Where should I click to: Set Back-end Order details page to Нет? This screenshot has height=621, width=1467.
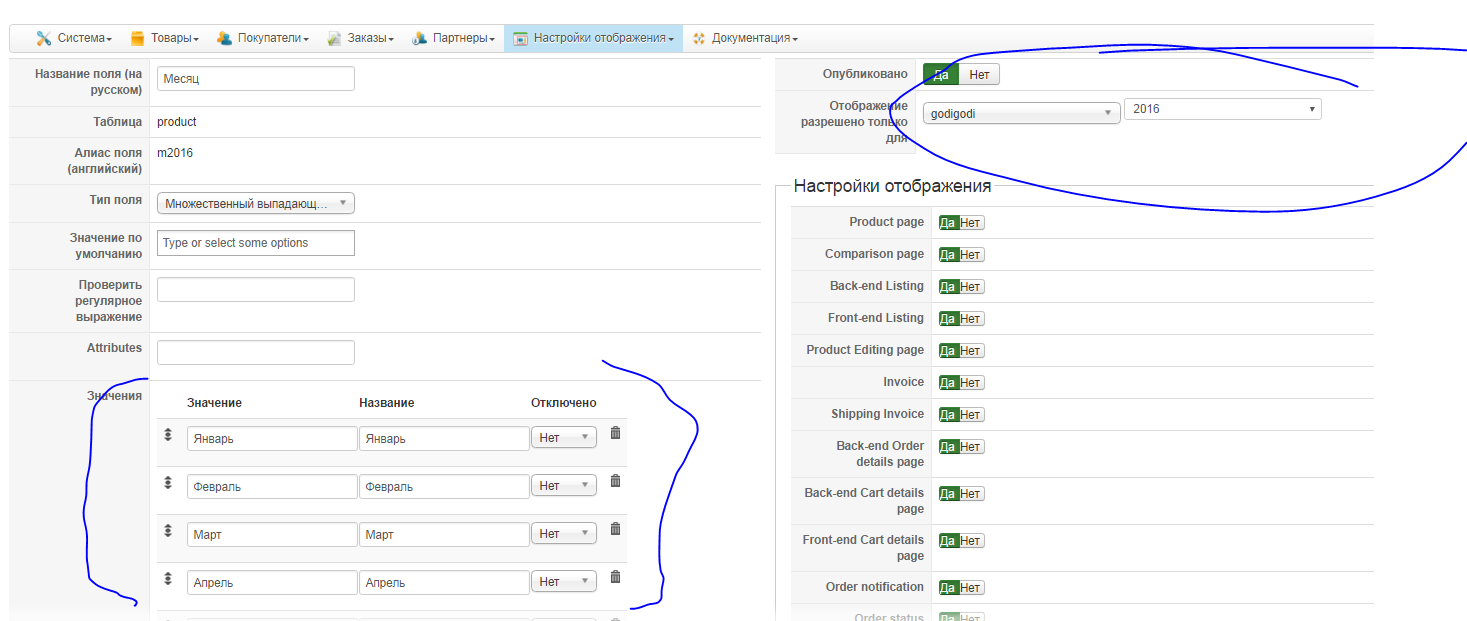tap(971, 447)
